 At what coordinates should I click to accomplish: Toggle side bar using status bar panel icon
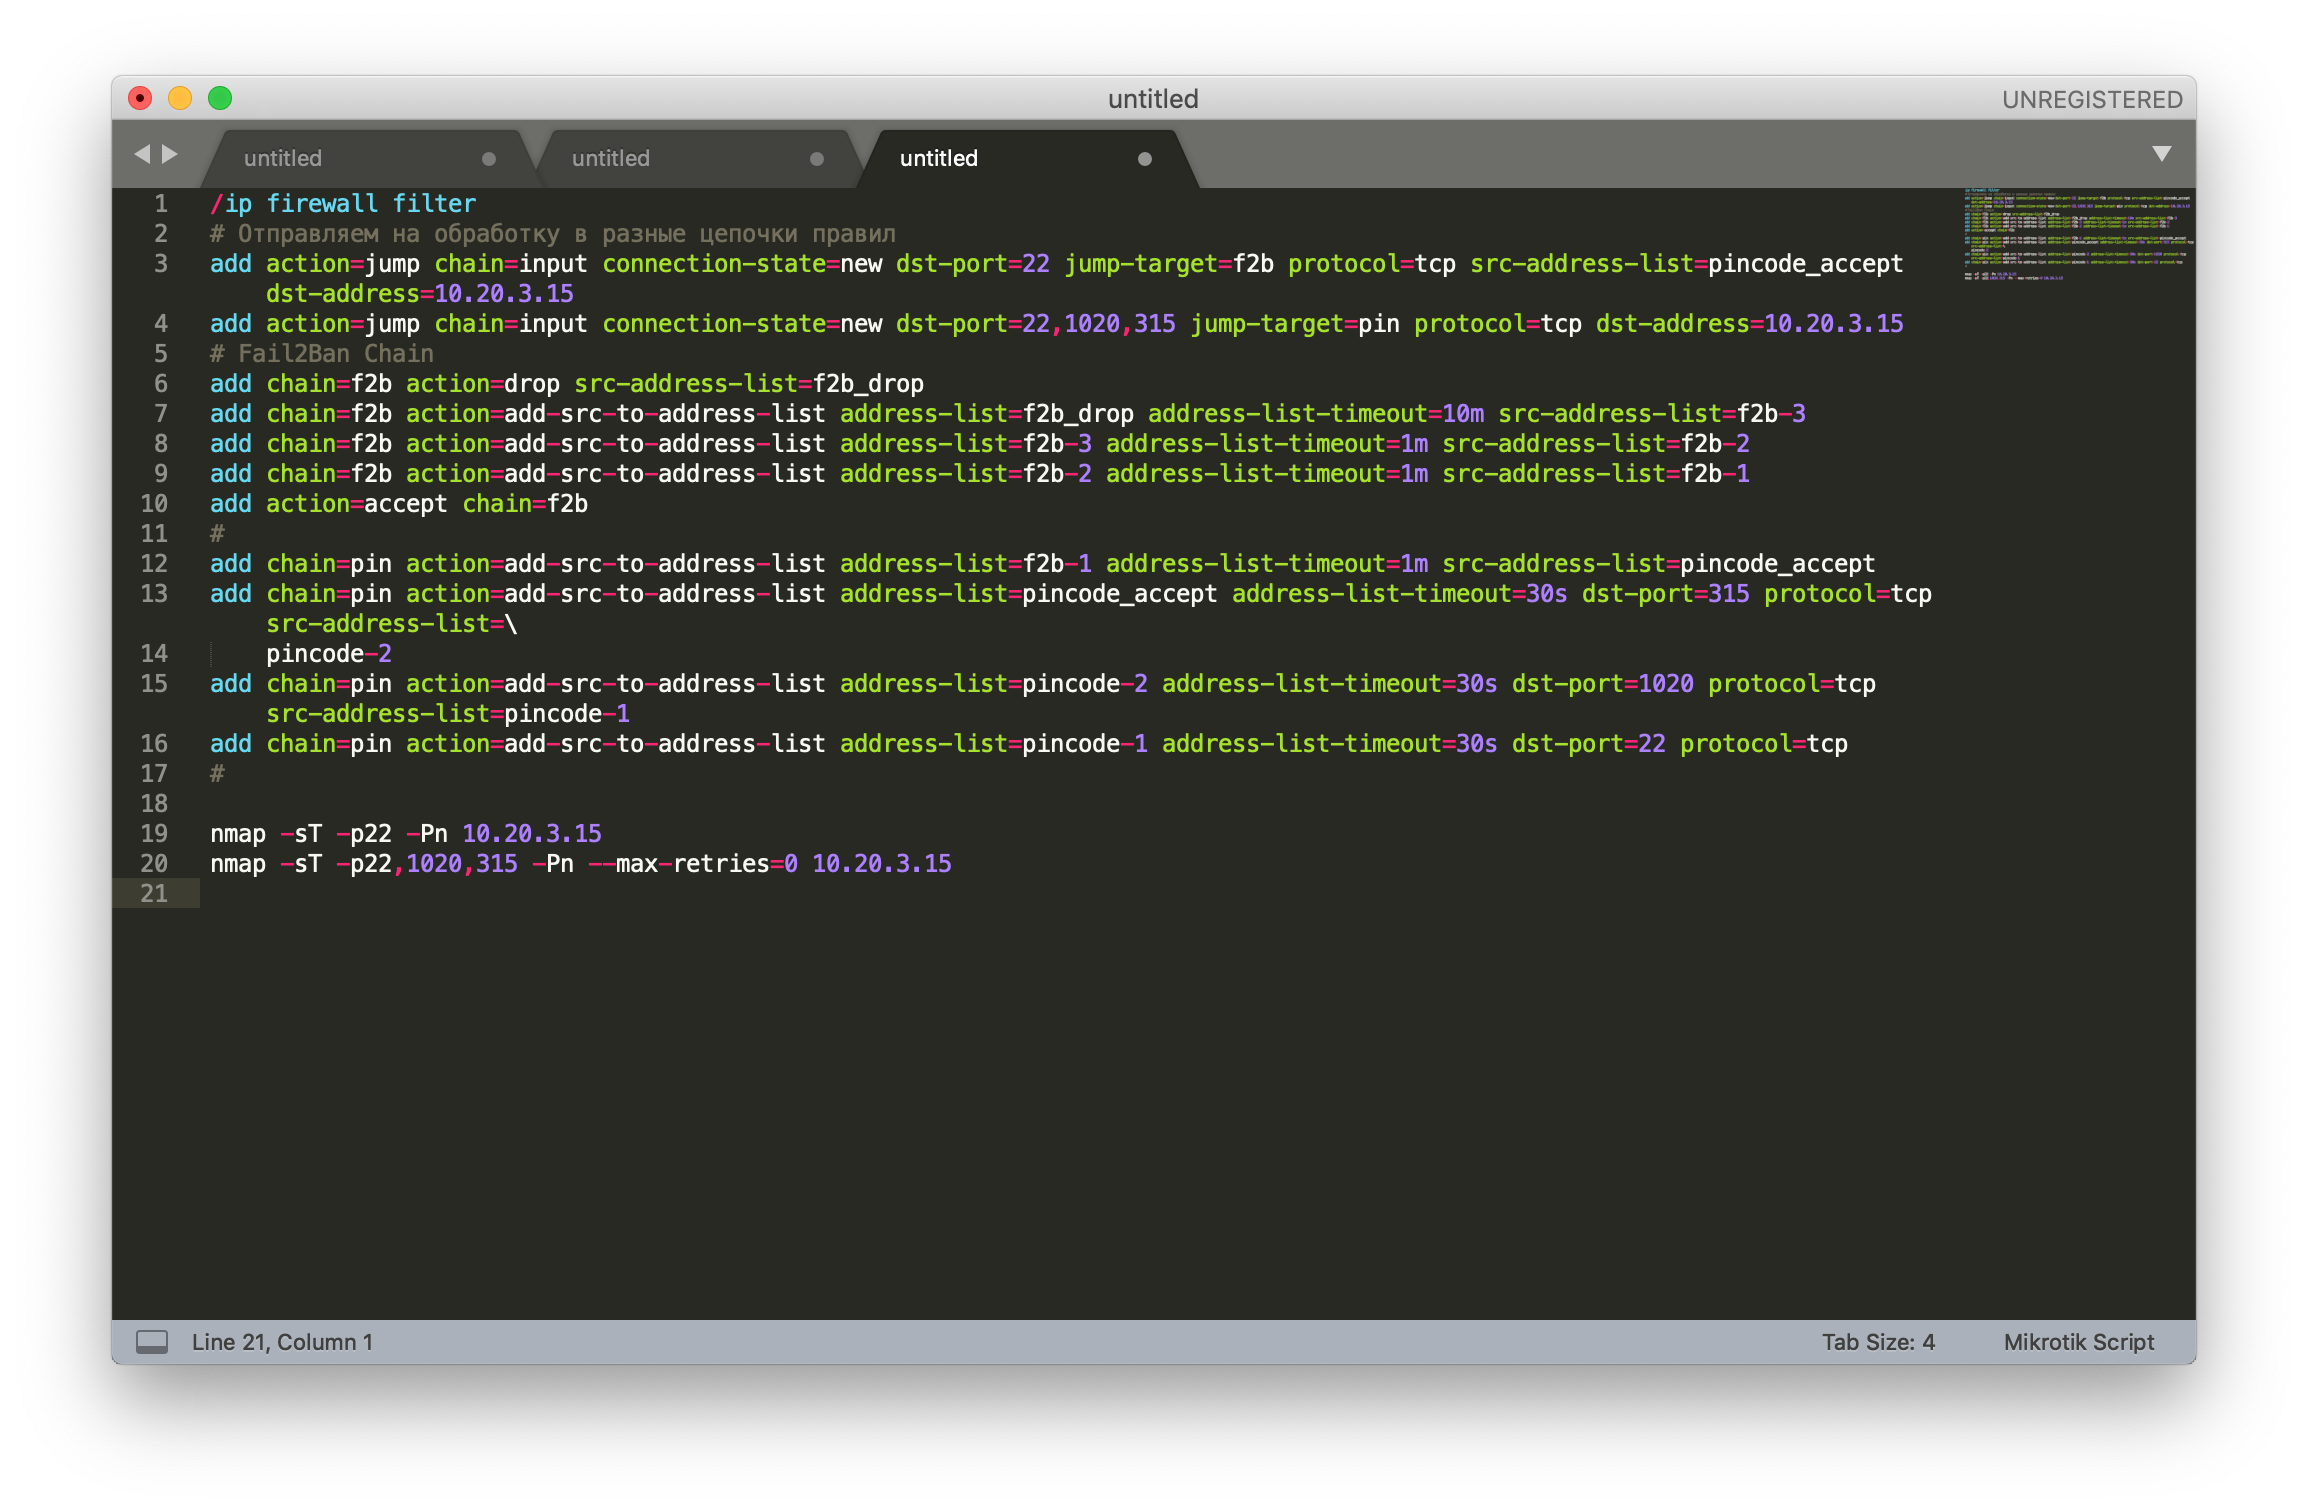tap(152, 1342)
